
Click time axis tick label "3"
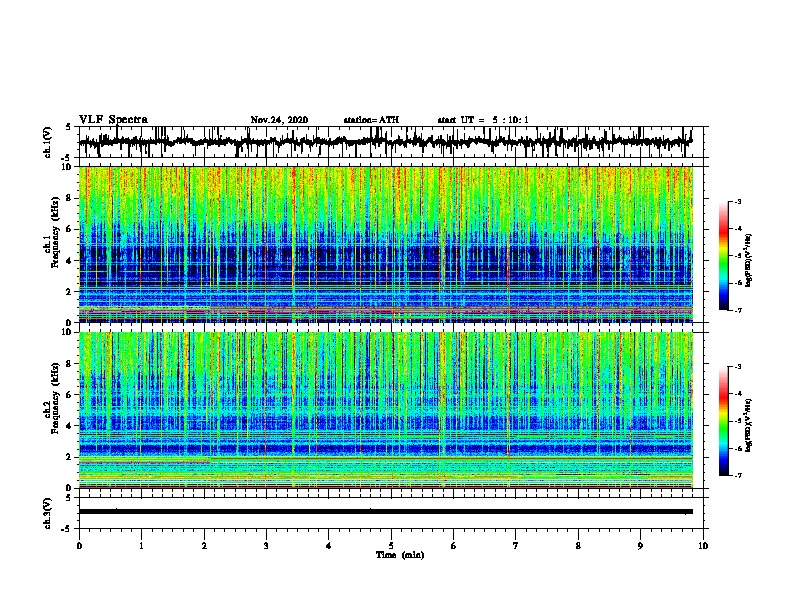coord(266,546)
